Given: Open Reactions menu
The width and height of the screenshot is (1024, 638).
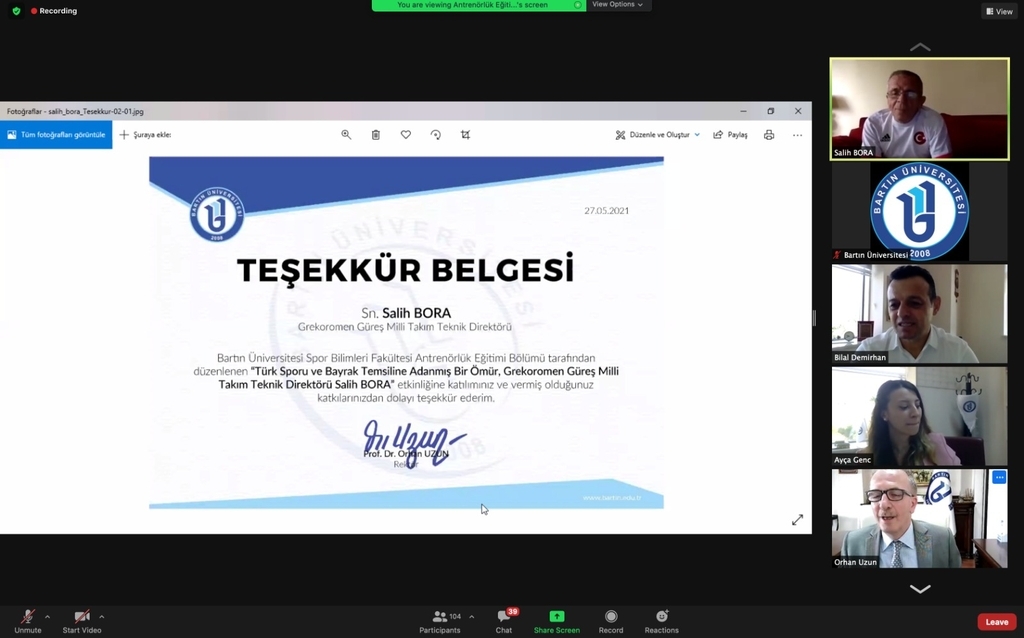Looking at the screenshot, I should coord(662,621).
